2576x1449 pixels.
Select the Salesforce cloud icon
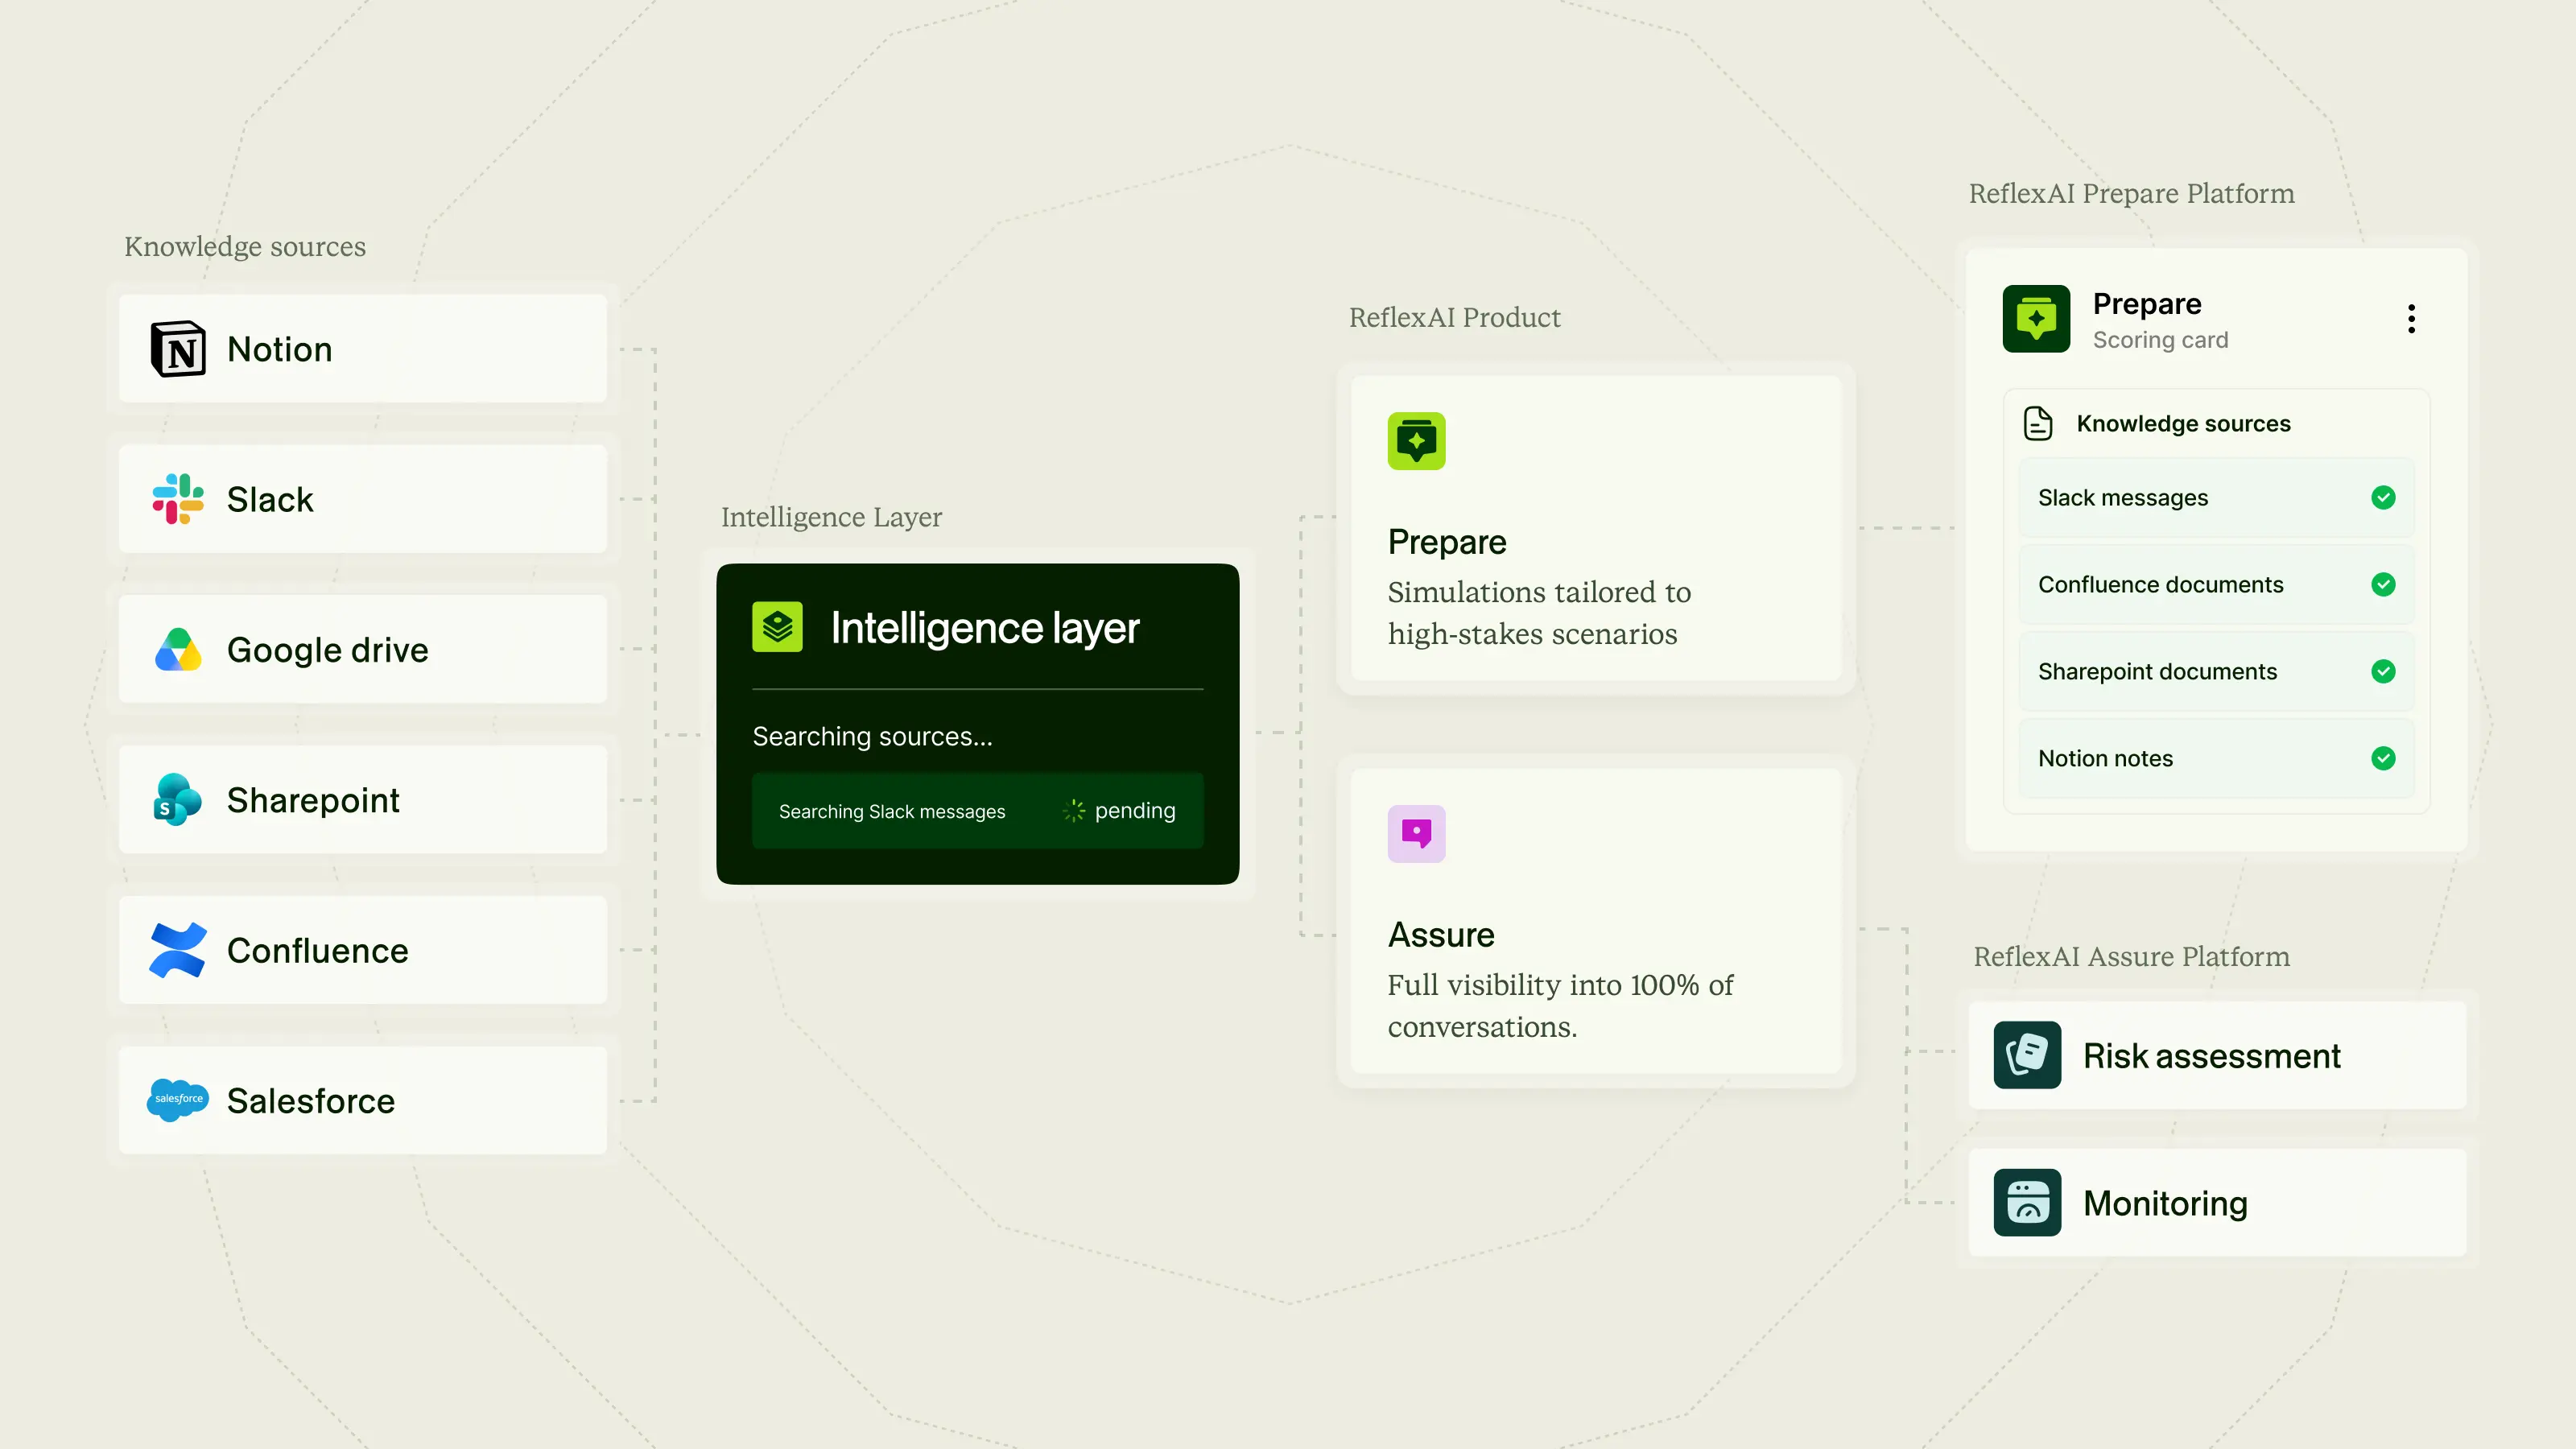pos(178,1100)
